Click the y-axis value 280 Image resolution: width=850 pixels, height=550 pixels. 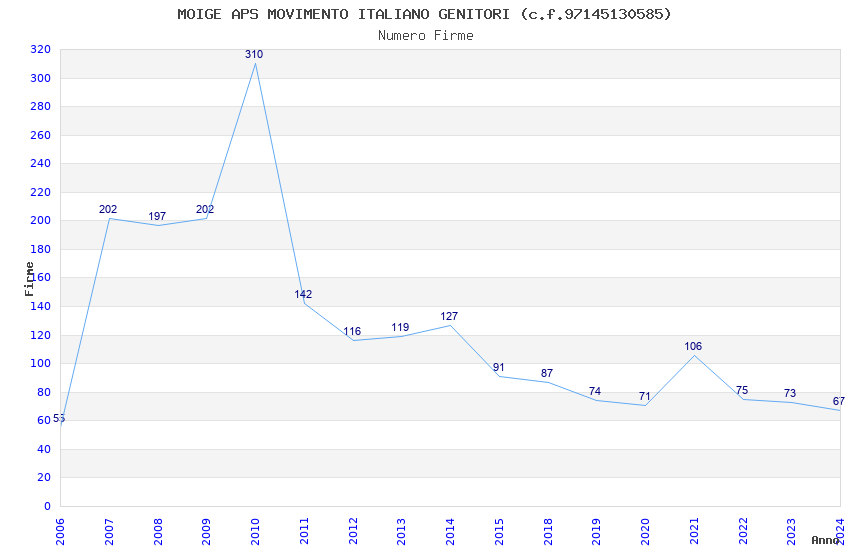(x=41, y=106)
